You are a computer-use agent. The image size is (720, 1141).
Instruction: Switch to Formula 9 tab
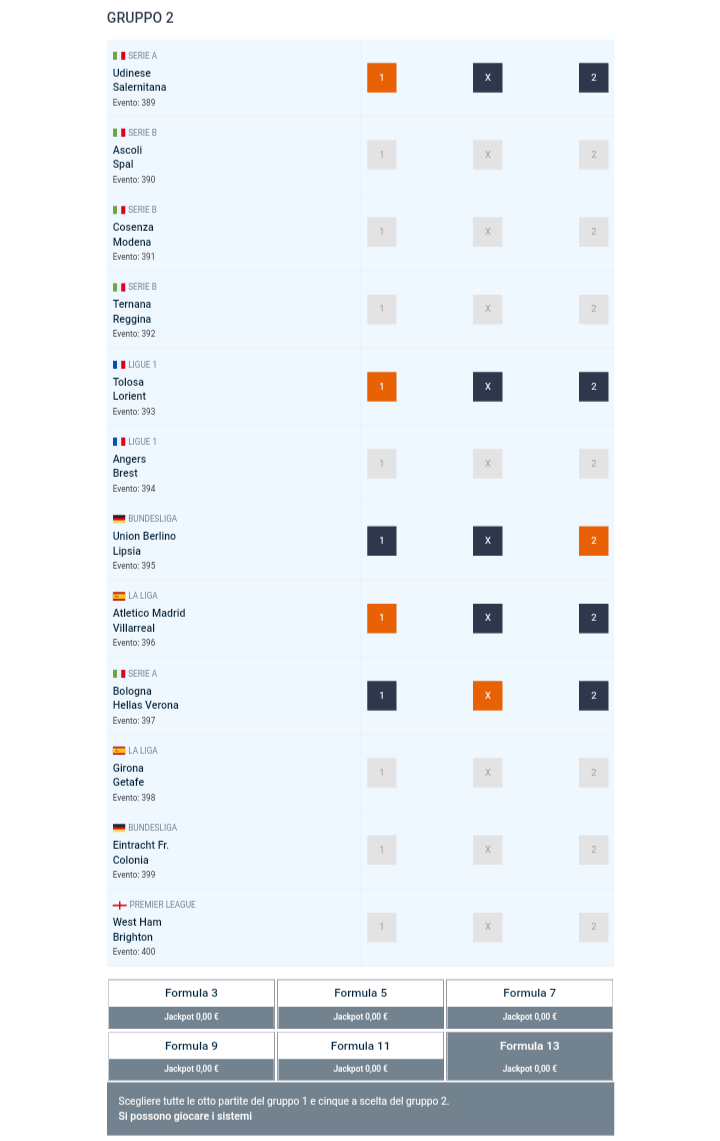[191, 1046]
